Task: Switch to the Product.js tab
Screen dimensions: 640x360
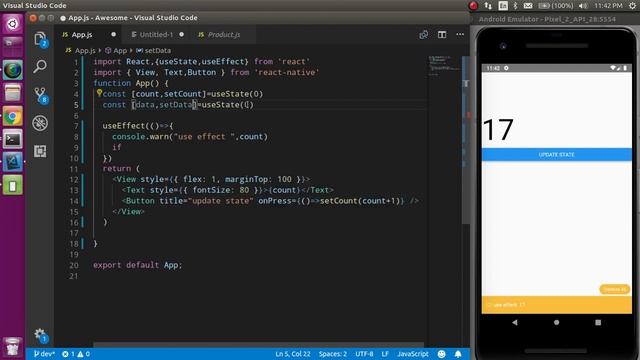Action: click(x=224, y=35)
